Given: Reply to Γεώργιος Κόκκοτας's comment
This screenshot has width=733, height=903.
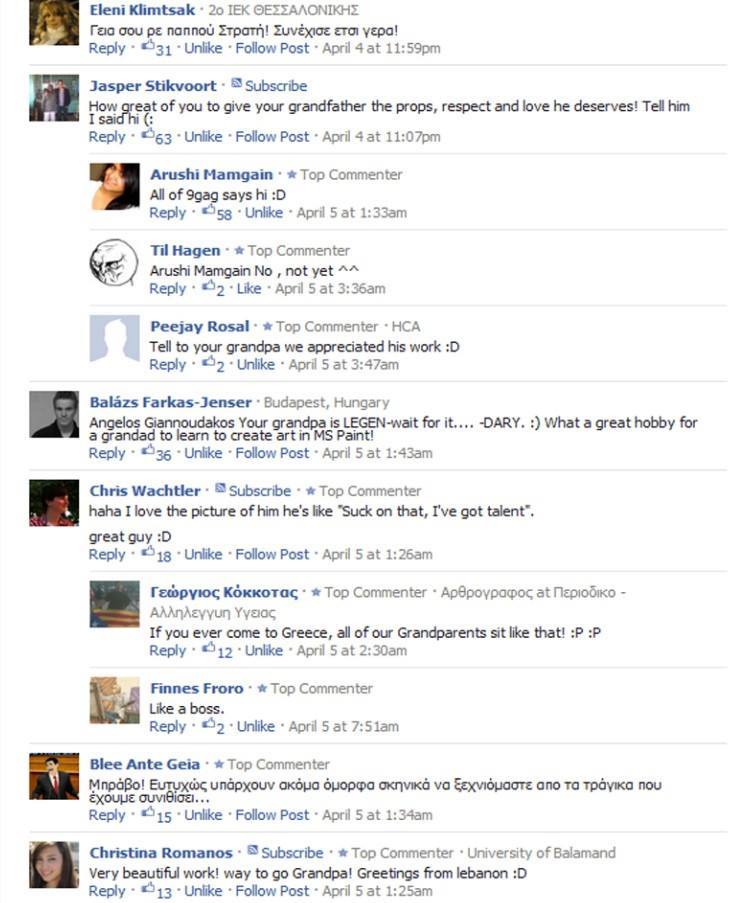Looking at the screenshot, I should click(168, 651).
